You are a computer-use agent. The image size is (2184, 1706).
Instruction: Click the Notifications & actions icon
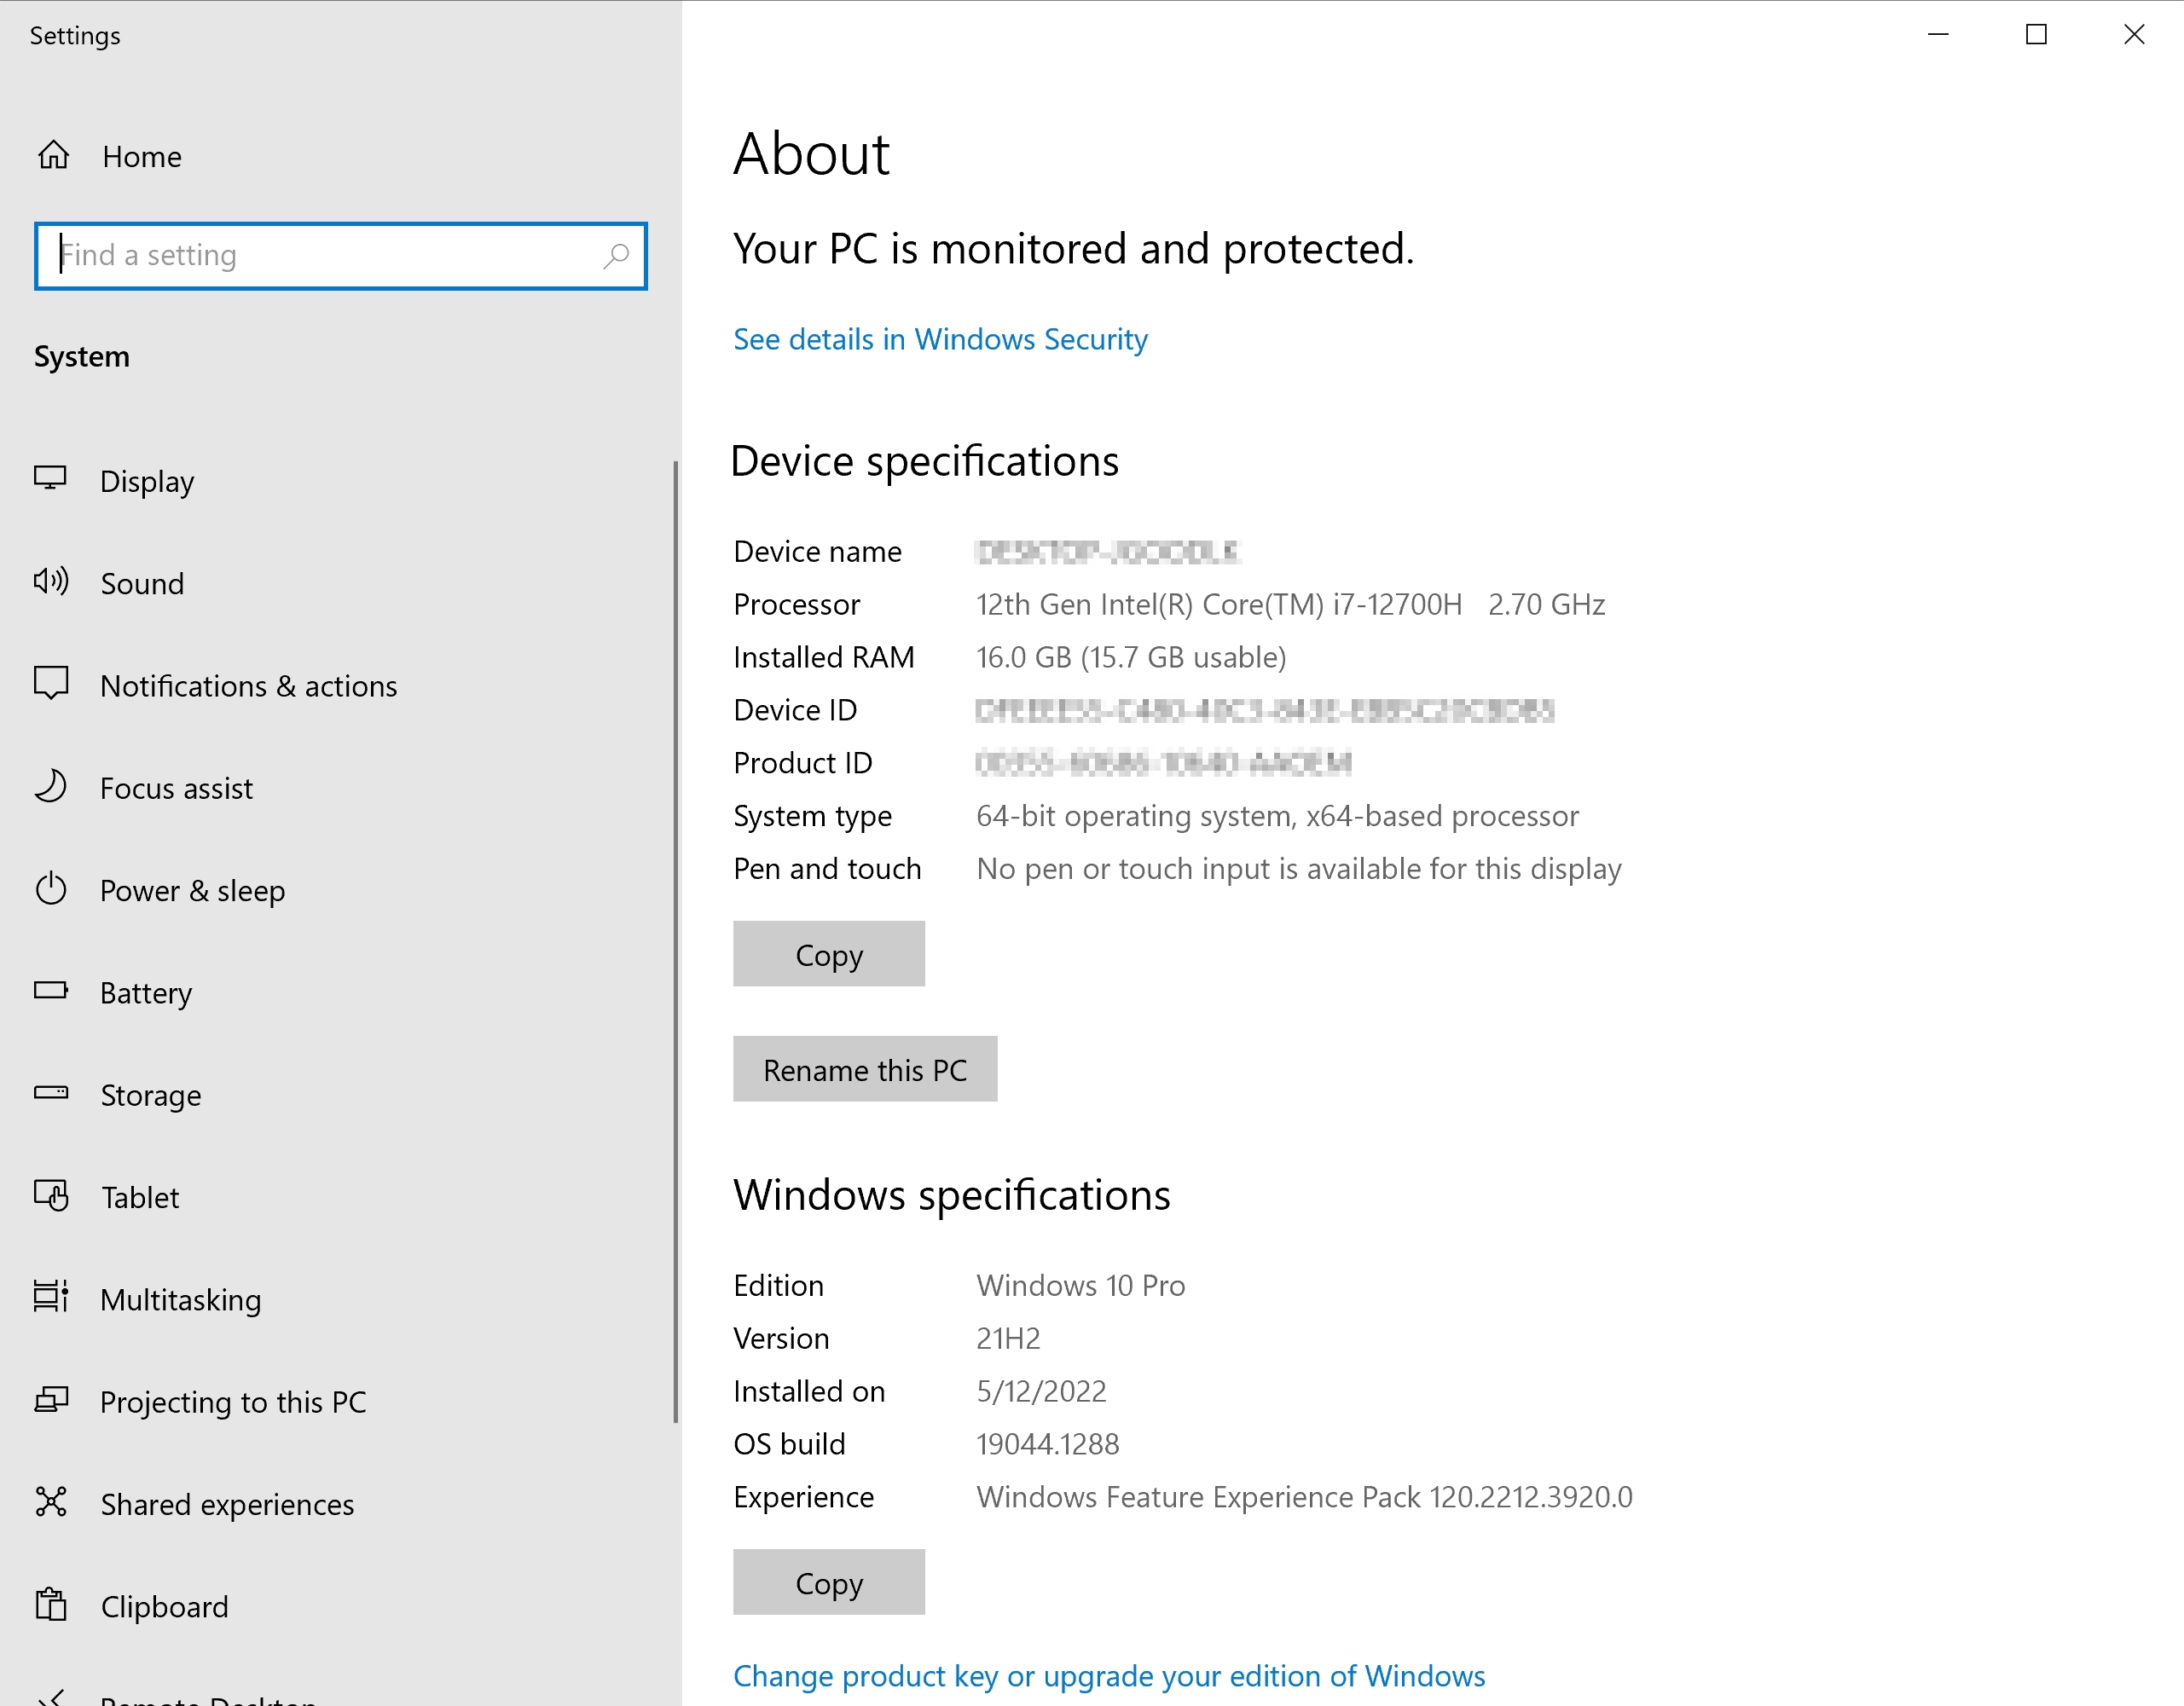coord(51,684)
